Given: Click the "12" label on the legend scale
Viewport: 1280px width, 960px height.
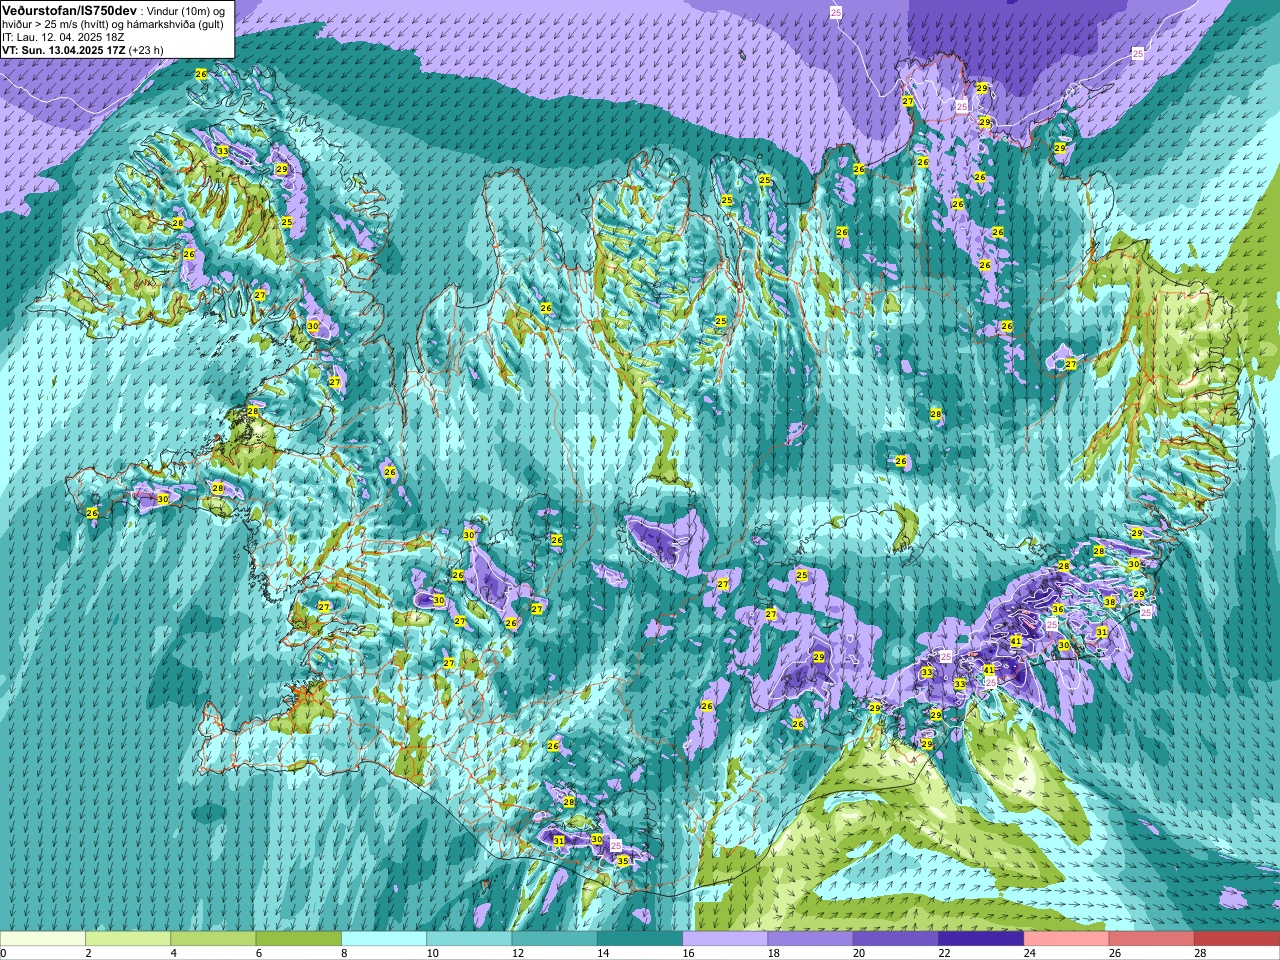Looking at the screenshot, I should [518, 953].
